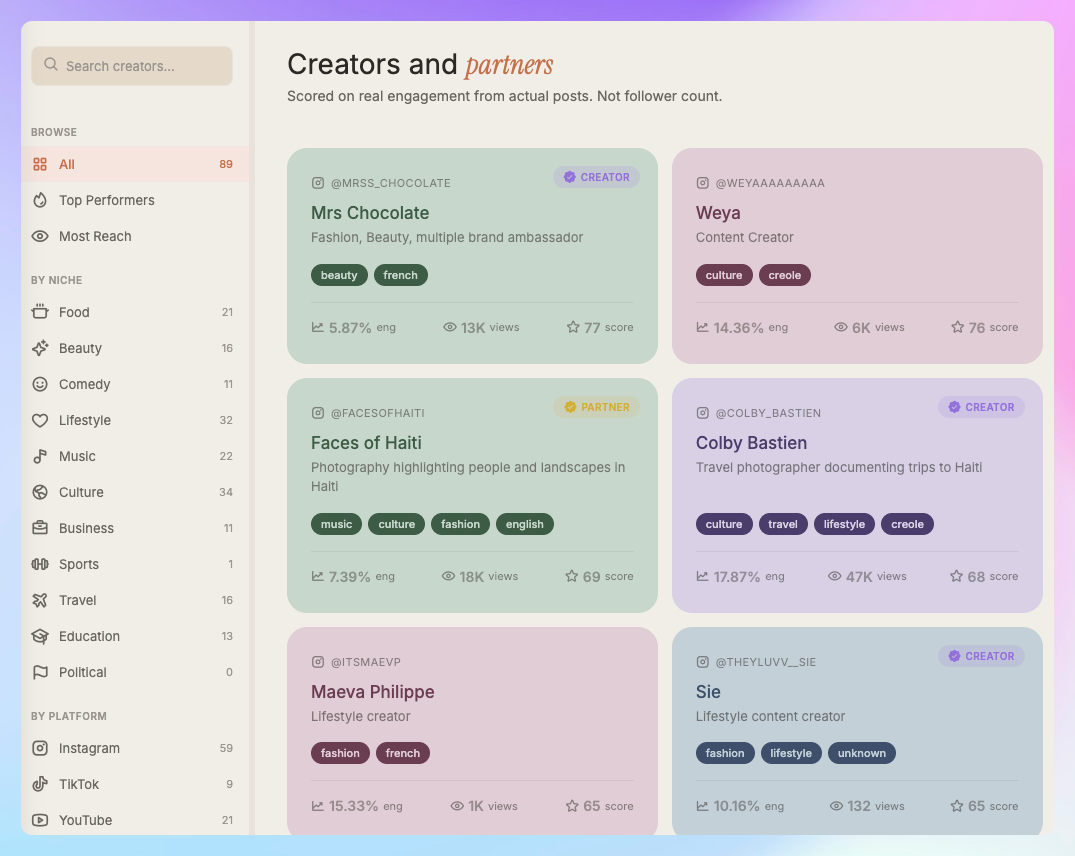Click the Lifestyle heart icon

(40, 420)
